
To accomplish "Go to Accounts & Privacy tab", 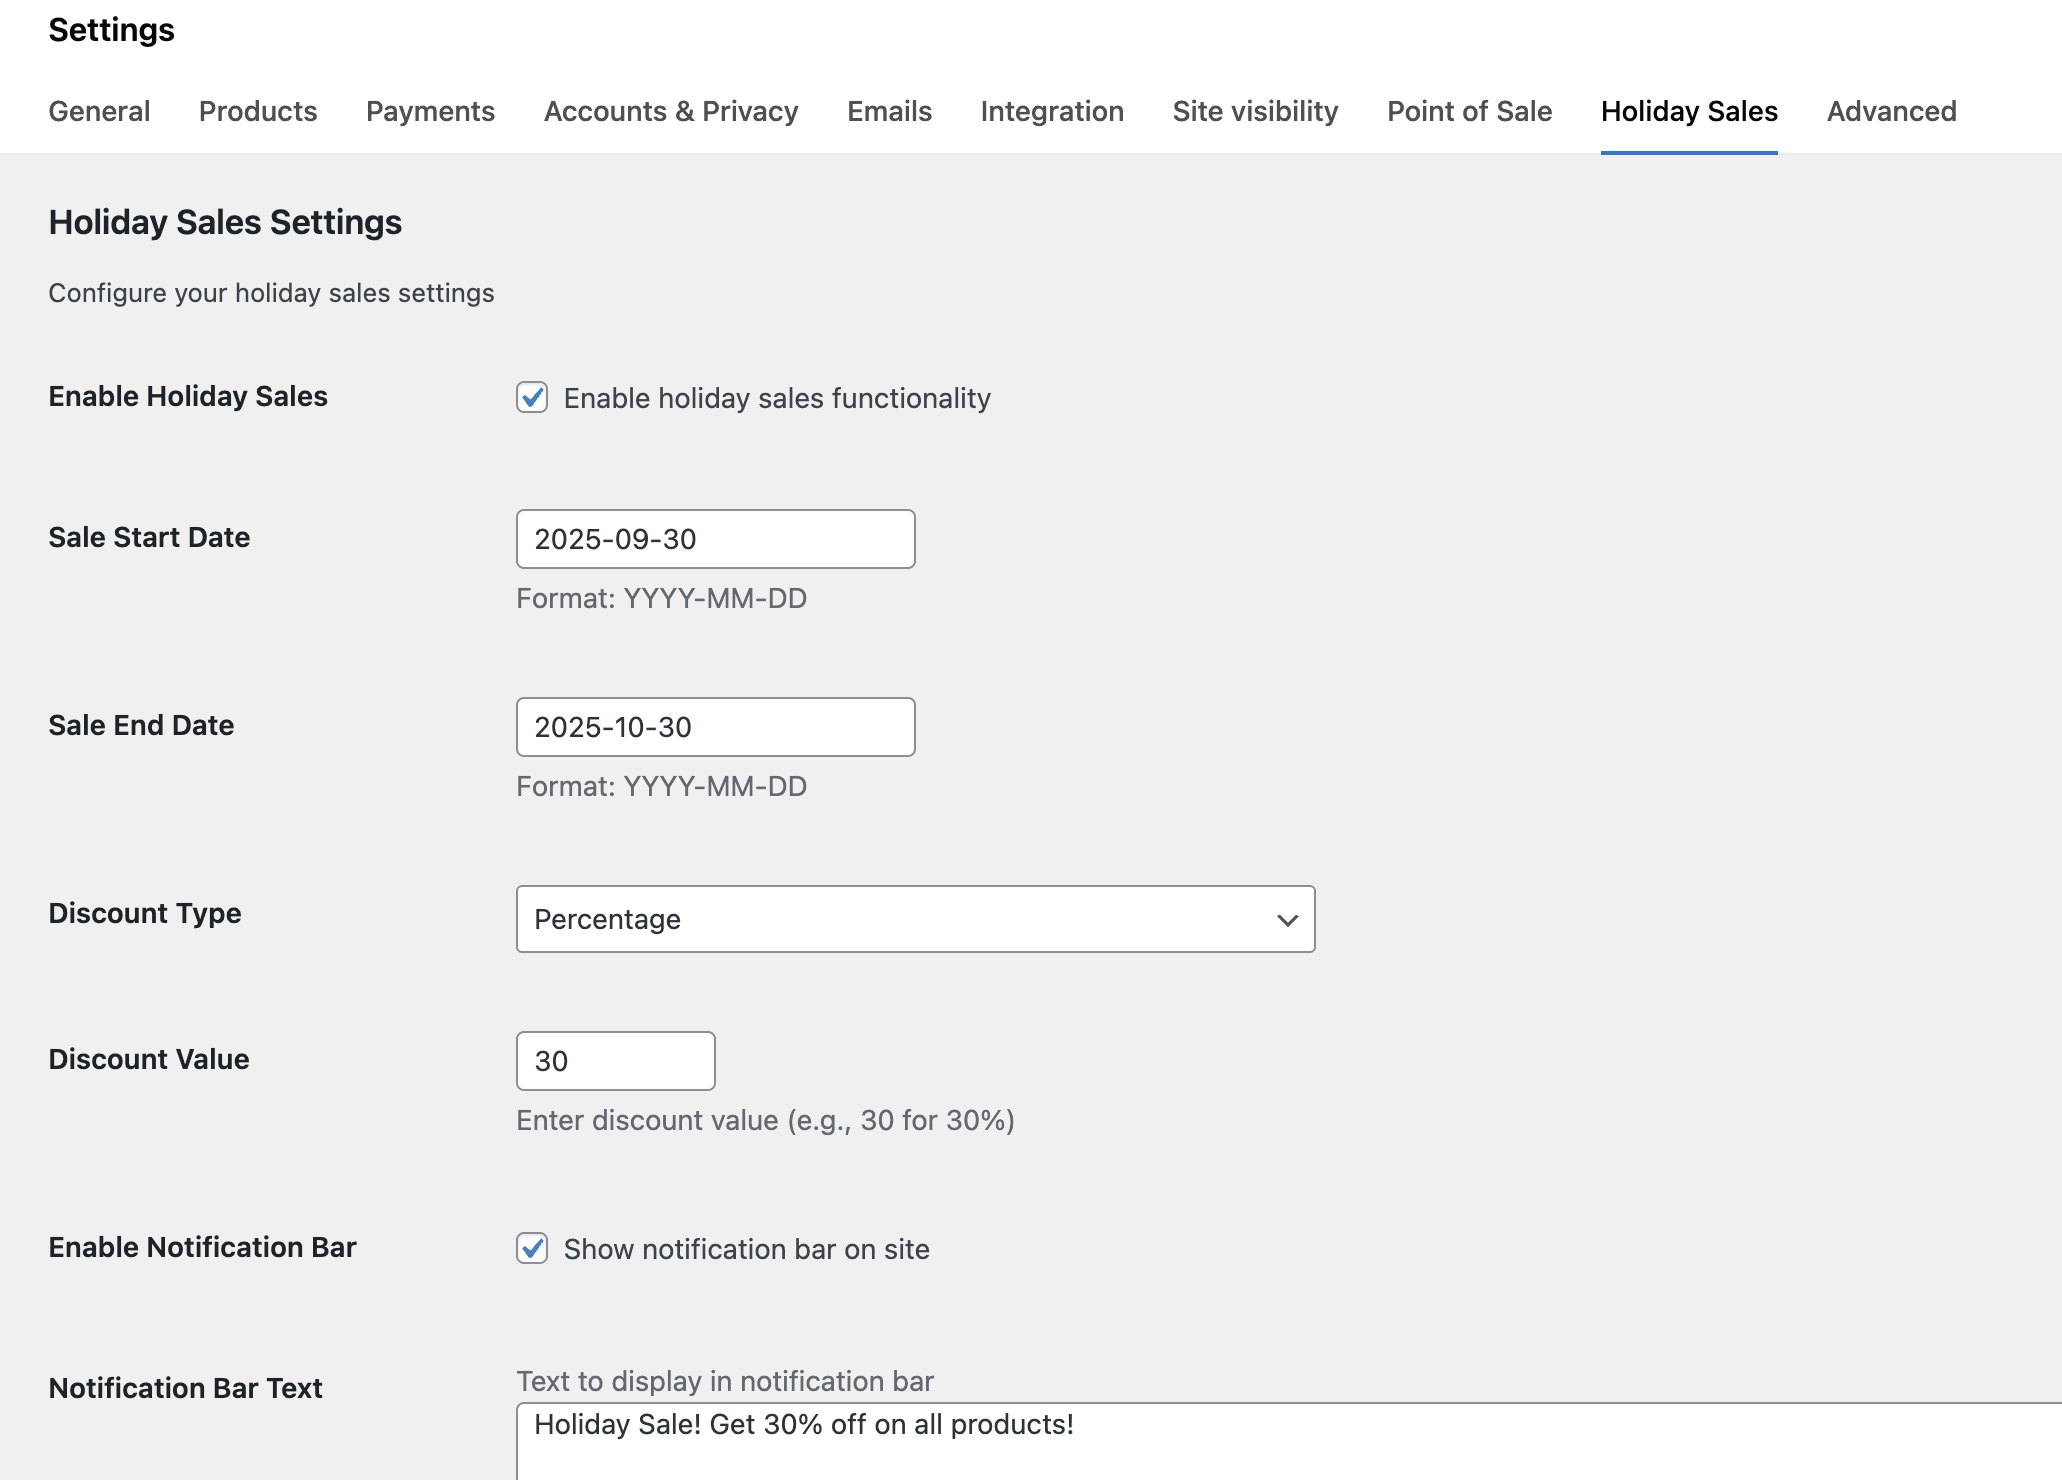I will click(x=671, y=111).
